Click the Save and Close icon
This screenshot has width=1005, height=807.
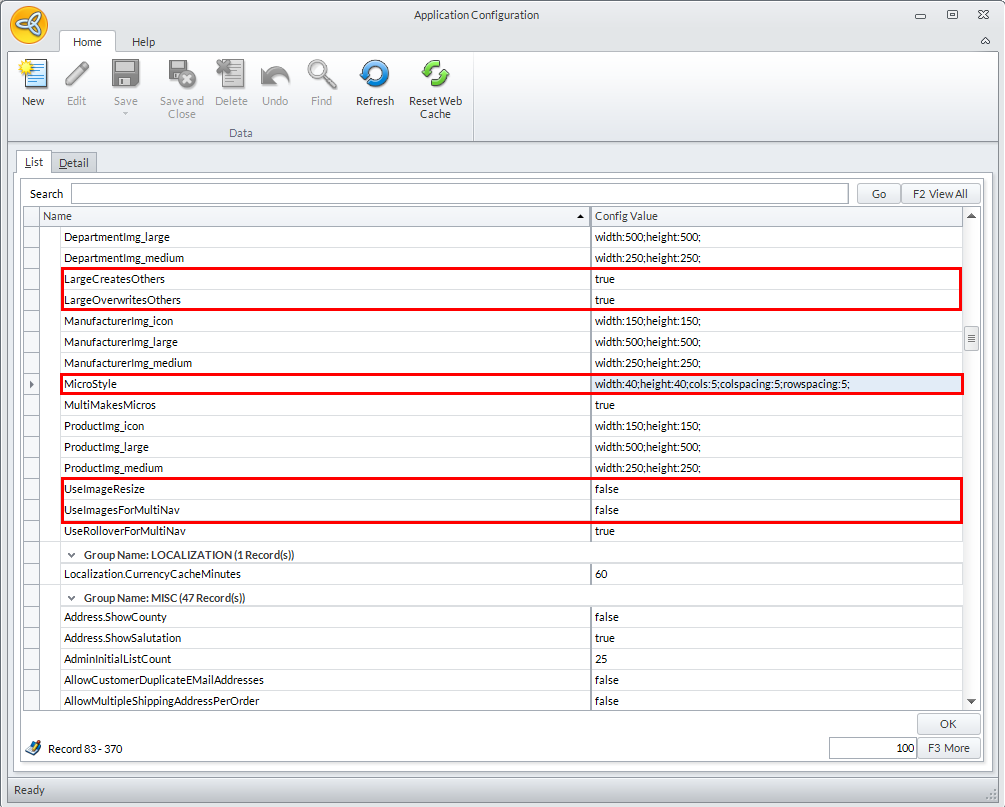[x=181, y=75]
